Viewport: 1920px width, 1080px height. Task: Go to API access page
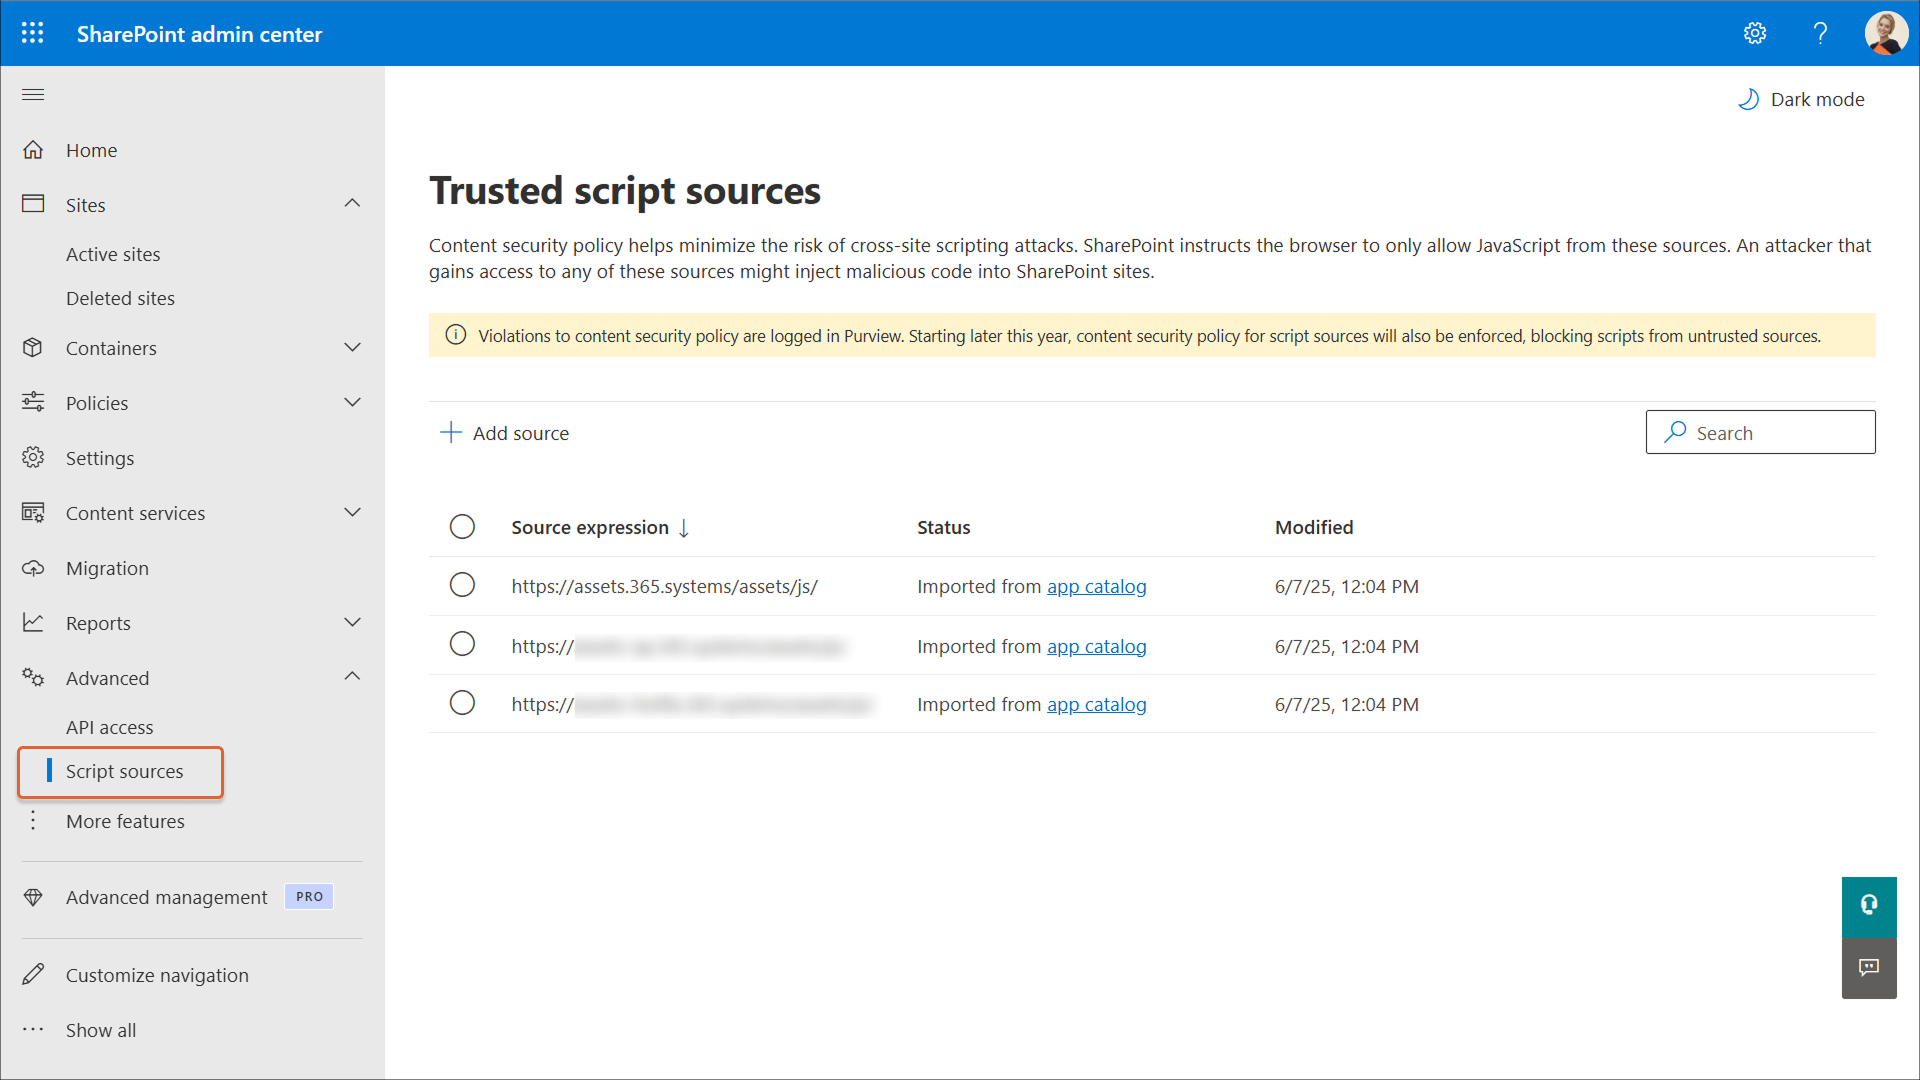pos(110,727)
